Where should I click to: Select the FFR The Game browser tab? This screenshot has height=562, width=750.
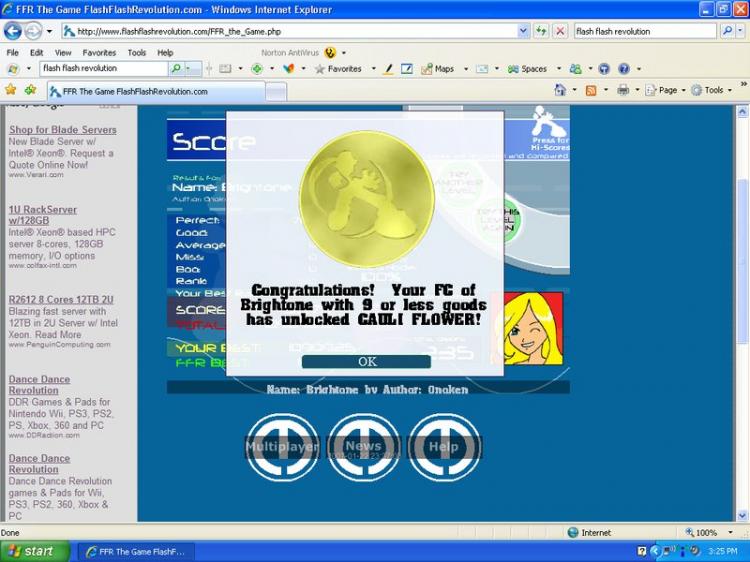tap(135, 91)
